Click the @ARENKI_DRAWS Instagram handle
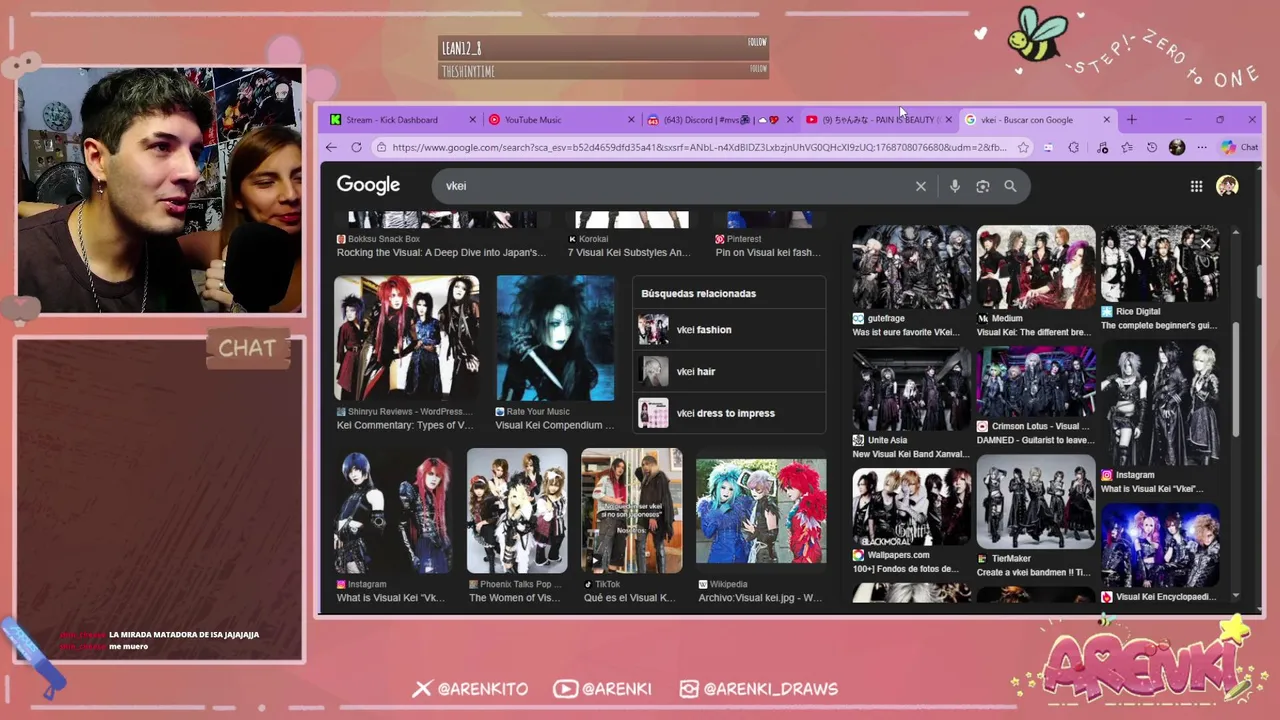Screen dimensions: 1280x720 tap(770, 689)
